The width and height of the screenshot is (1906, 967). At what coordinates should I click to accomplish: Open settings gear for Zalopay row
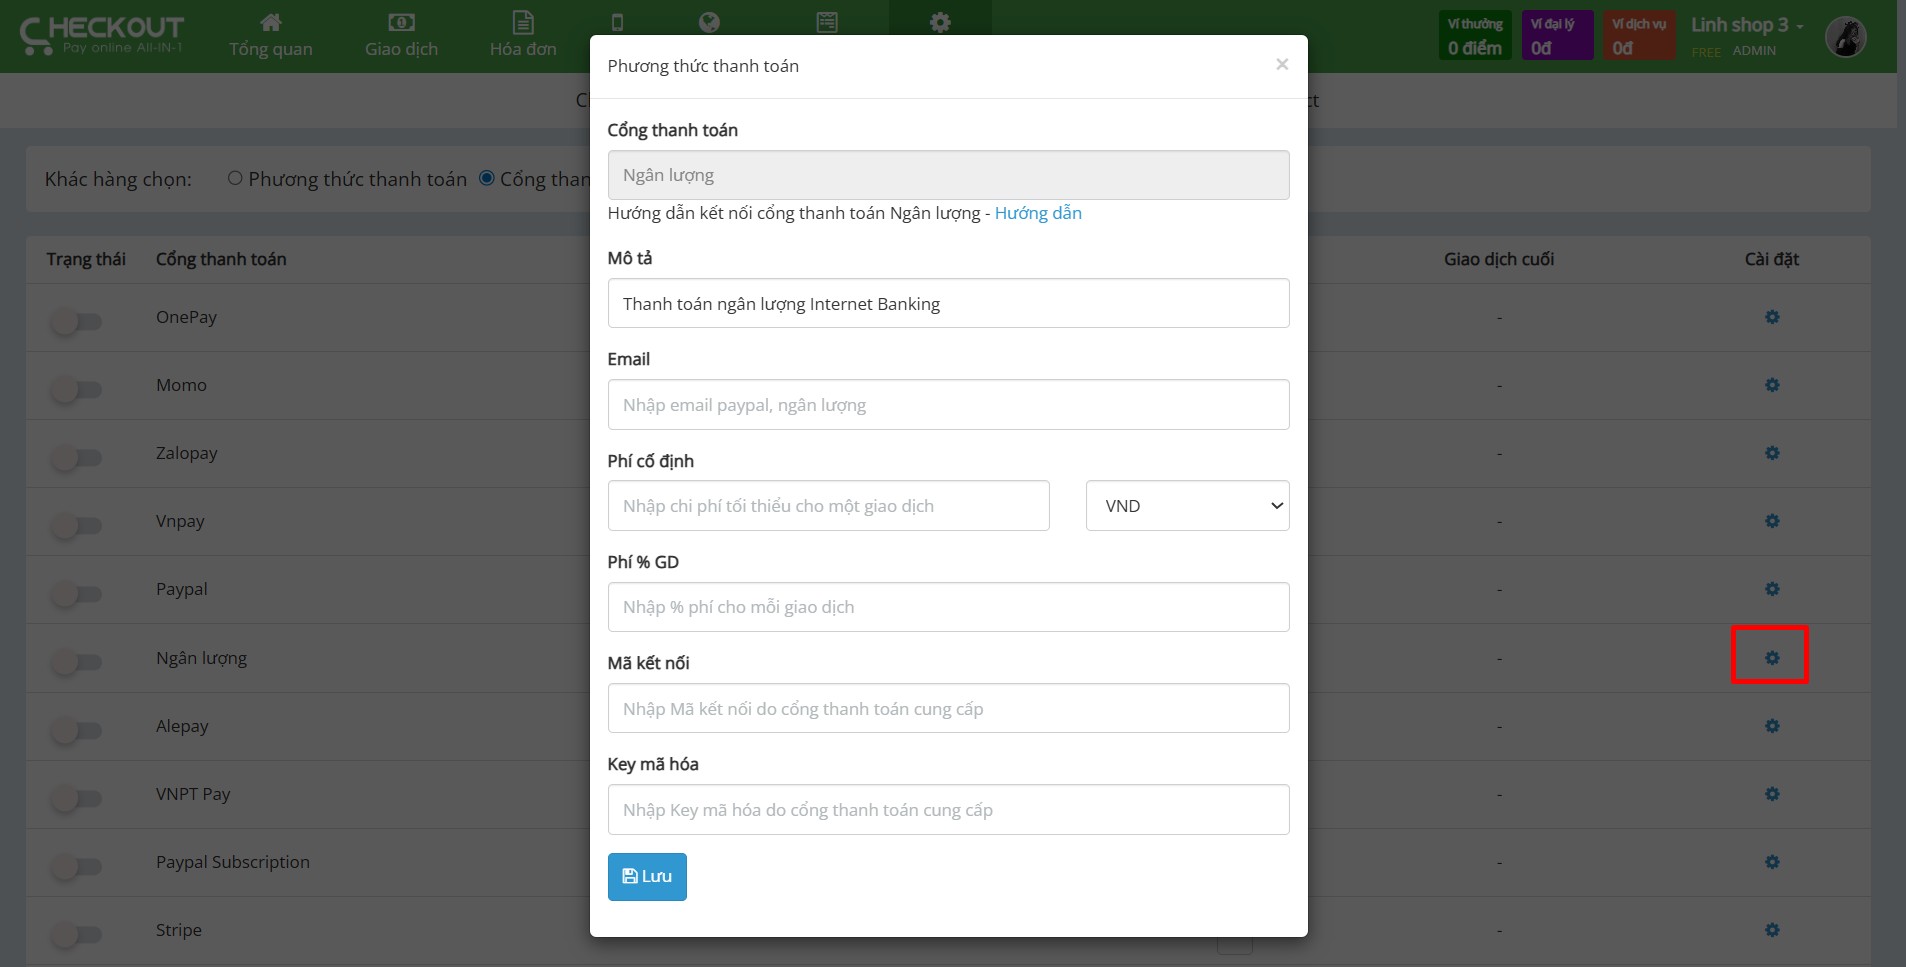coord(1771,453)
